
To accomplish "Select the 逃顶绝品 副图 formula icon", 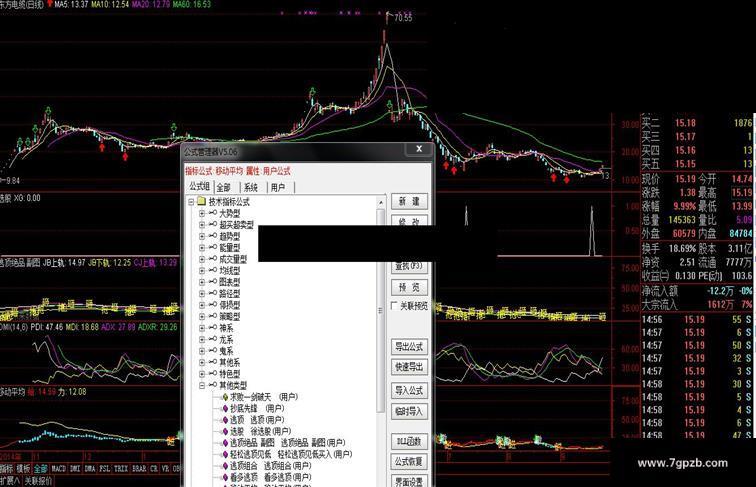I will (x=225, y=443).
